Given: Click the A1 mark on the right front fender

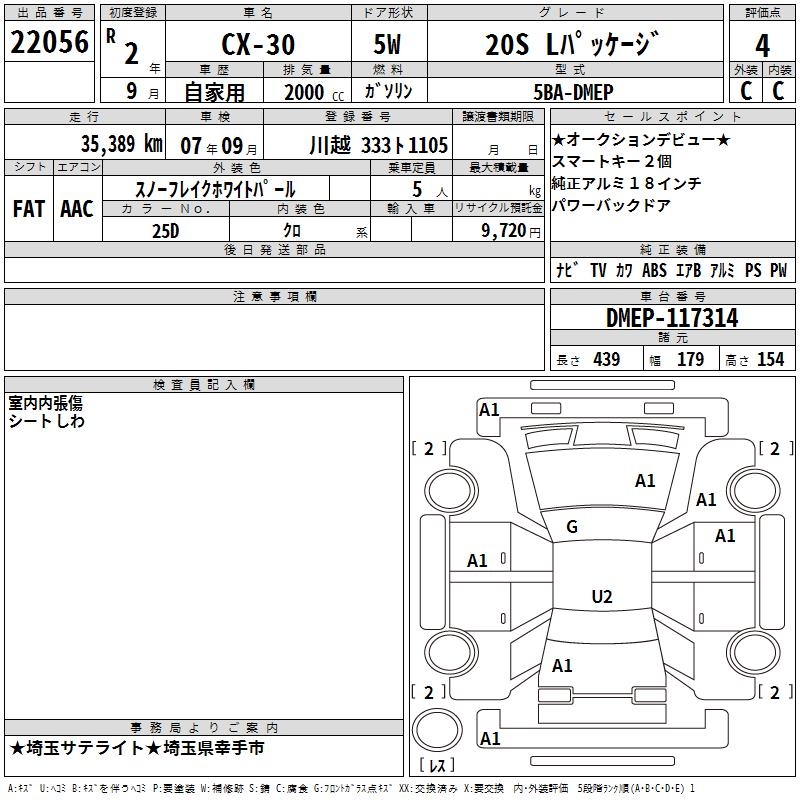Looking at the screenshot, I should (706, 499).
